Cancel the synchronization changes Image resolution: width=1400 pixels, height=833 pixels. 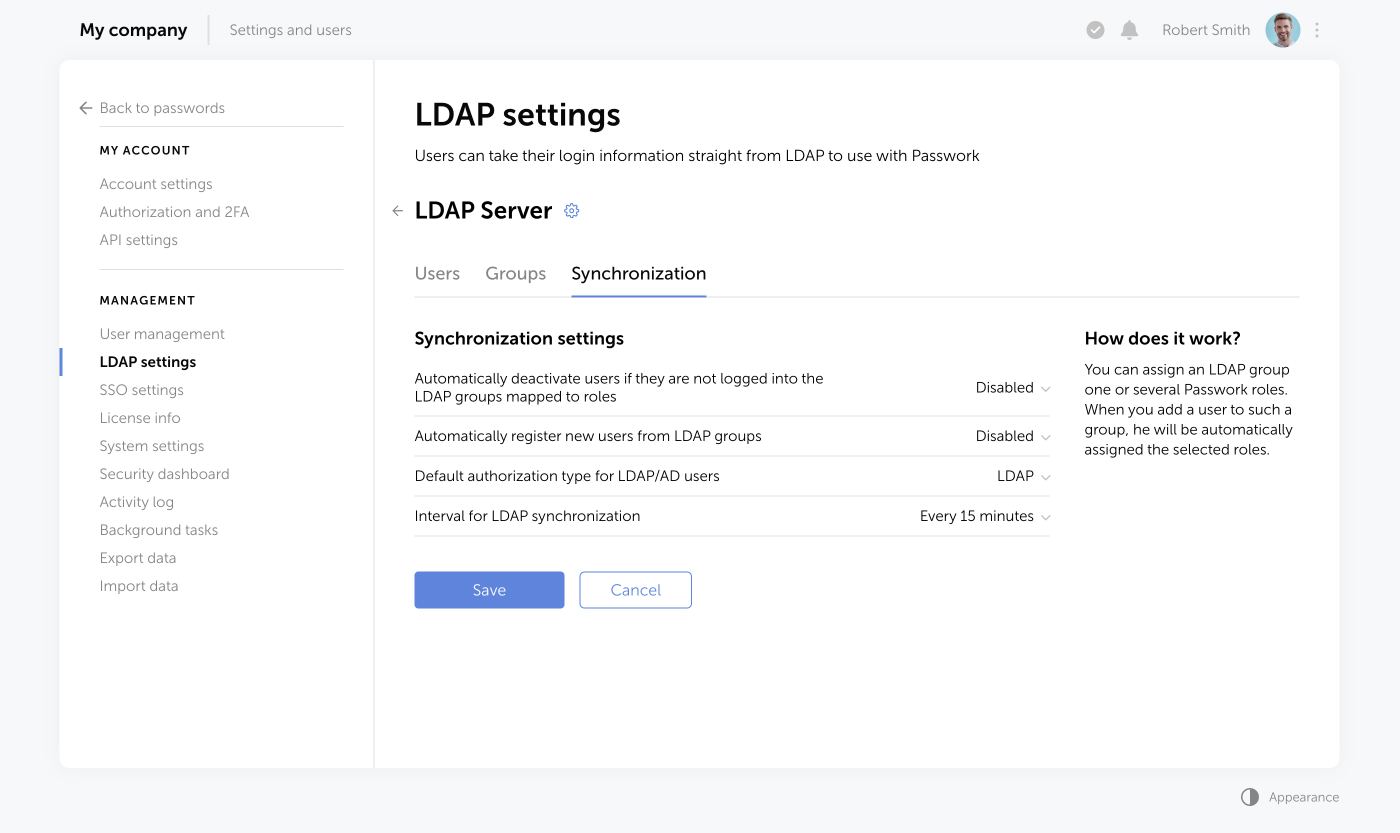[635, 590]
